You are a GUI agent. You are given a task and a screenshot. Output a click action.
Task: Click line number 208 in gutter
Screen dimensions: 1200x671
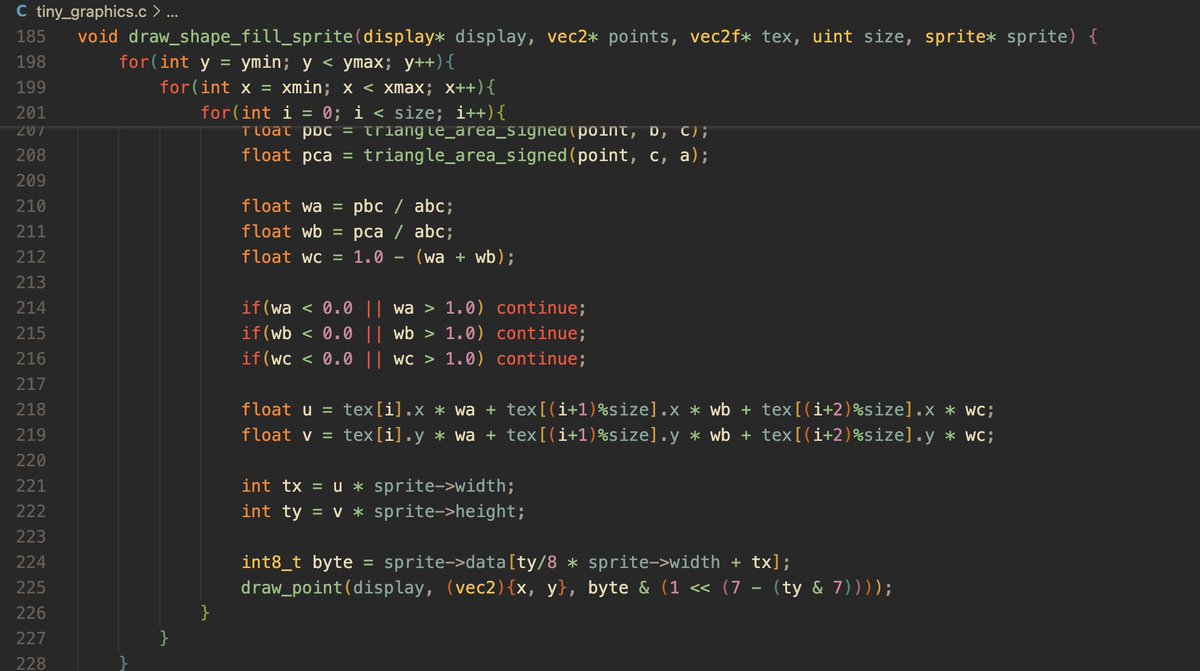pos(31,155)
